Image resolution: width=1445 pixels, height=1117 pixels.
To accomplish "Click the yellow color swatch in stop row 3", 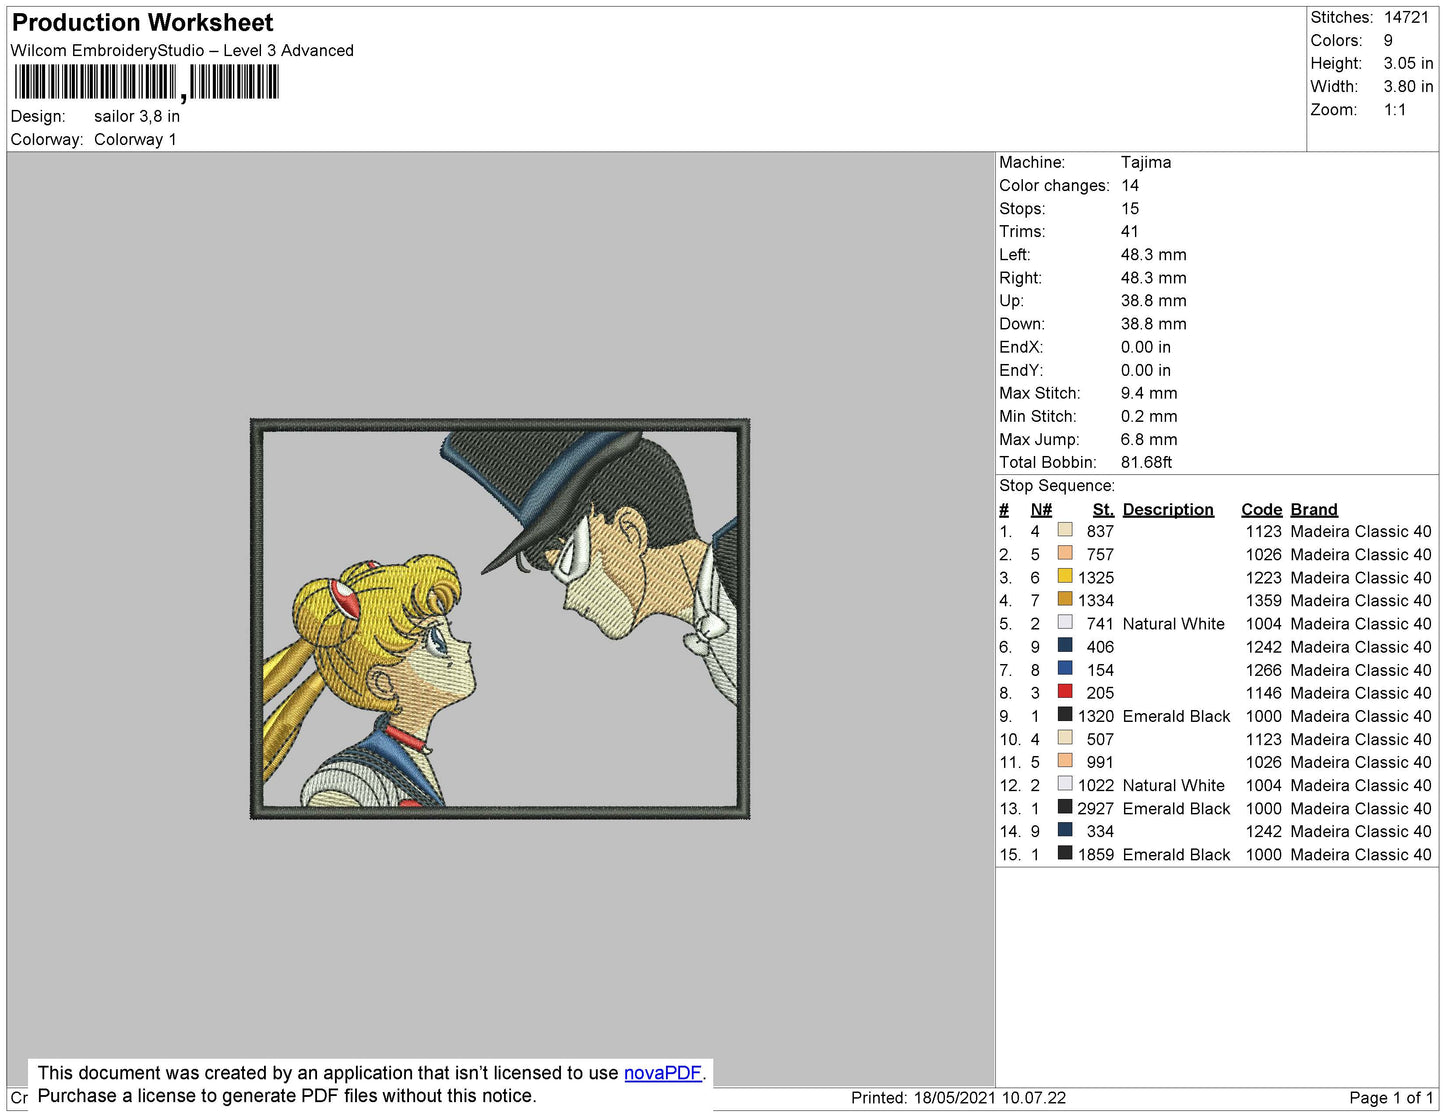I will [1065, 576].
